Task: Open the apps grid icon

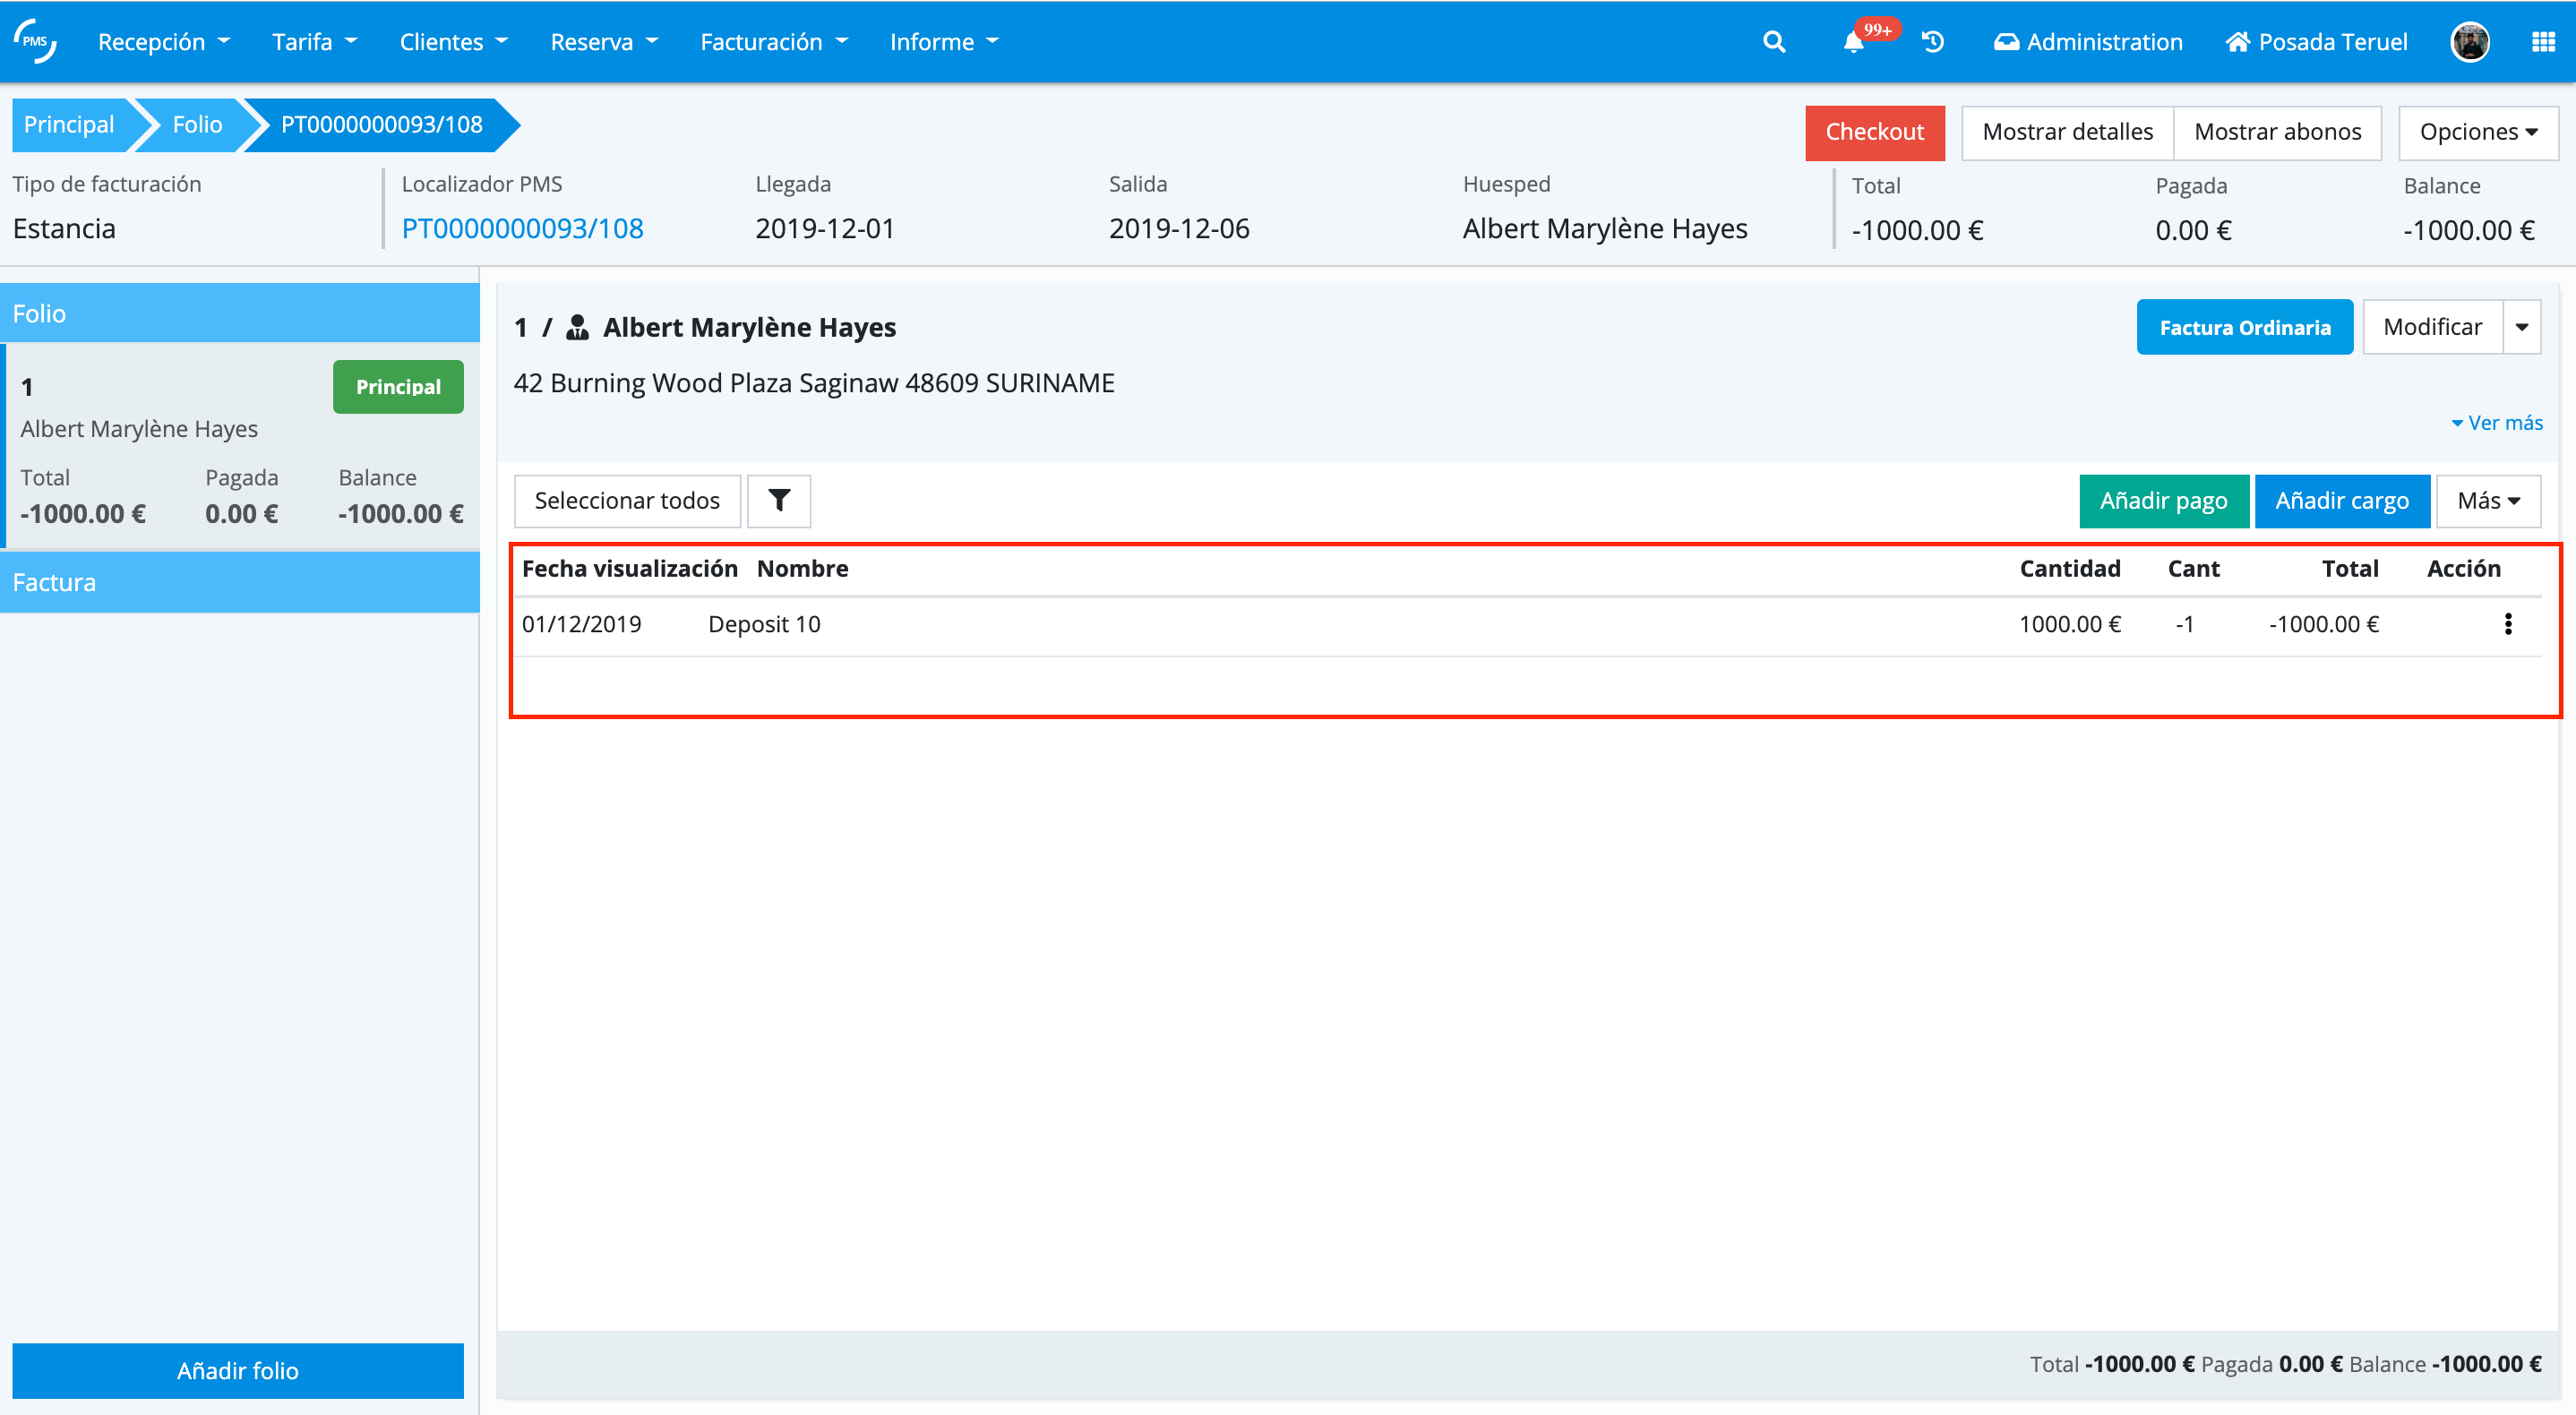Action: (2543, 42)
